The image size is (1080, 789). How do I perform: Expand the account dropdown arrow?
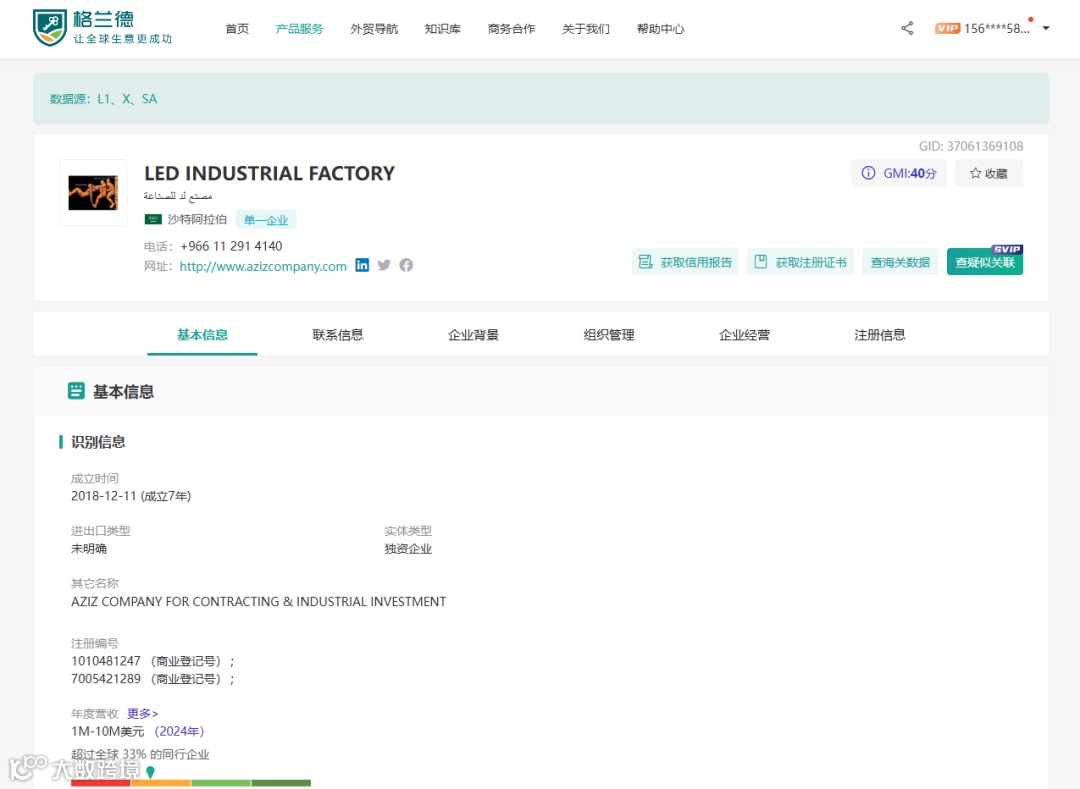[x=1046, y=28]
